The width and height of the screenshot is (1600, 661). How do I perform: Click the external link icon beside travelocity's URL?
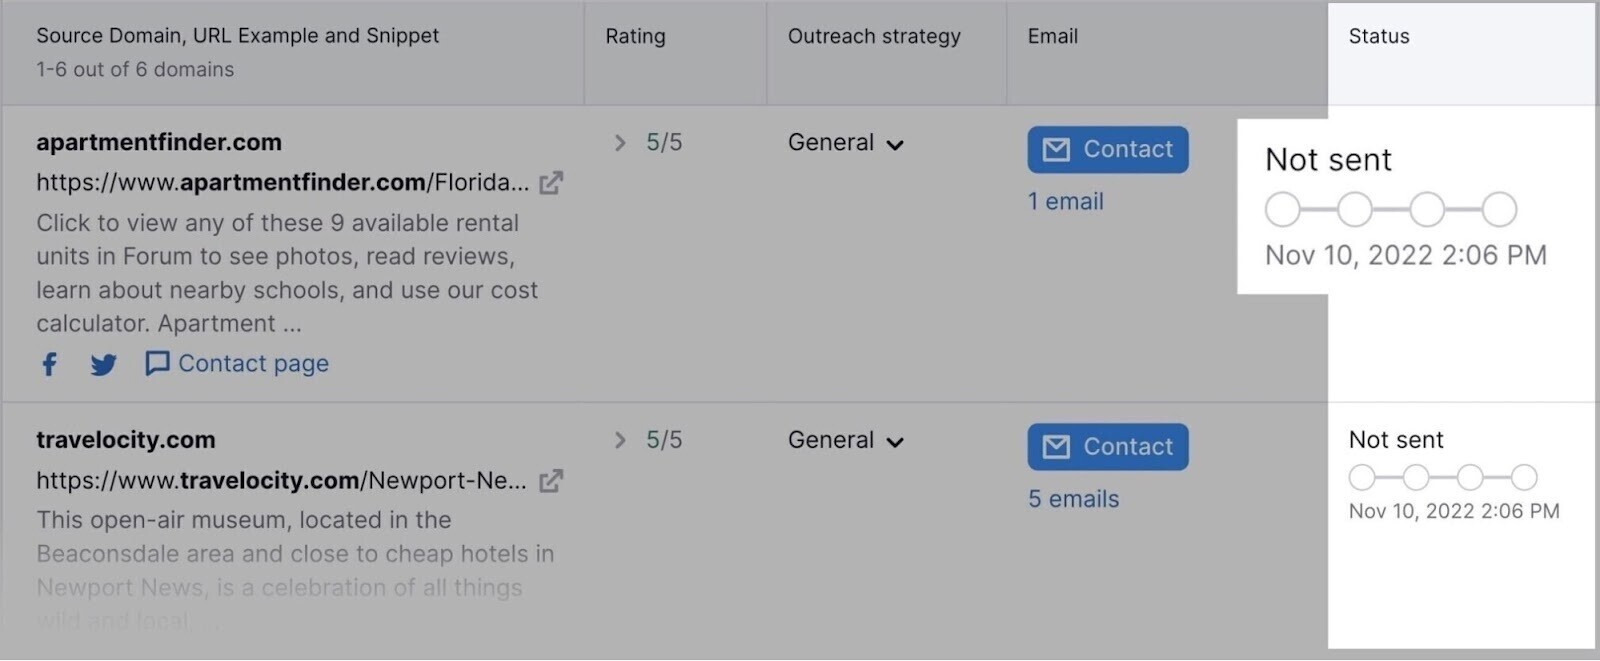551,480
